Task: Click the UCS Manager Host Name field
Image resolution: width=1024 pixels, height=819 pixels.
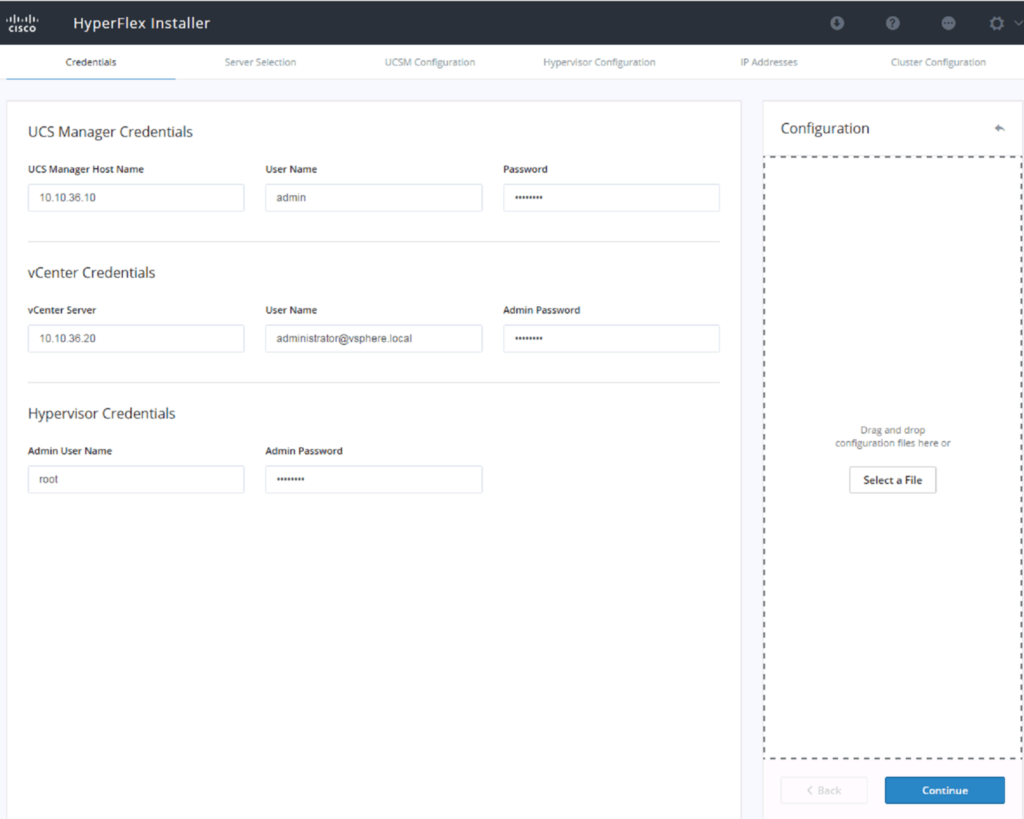Action: tap(136, 197)
